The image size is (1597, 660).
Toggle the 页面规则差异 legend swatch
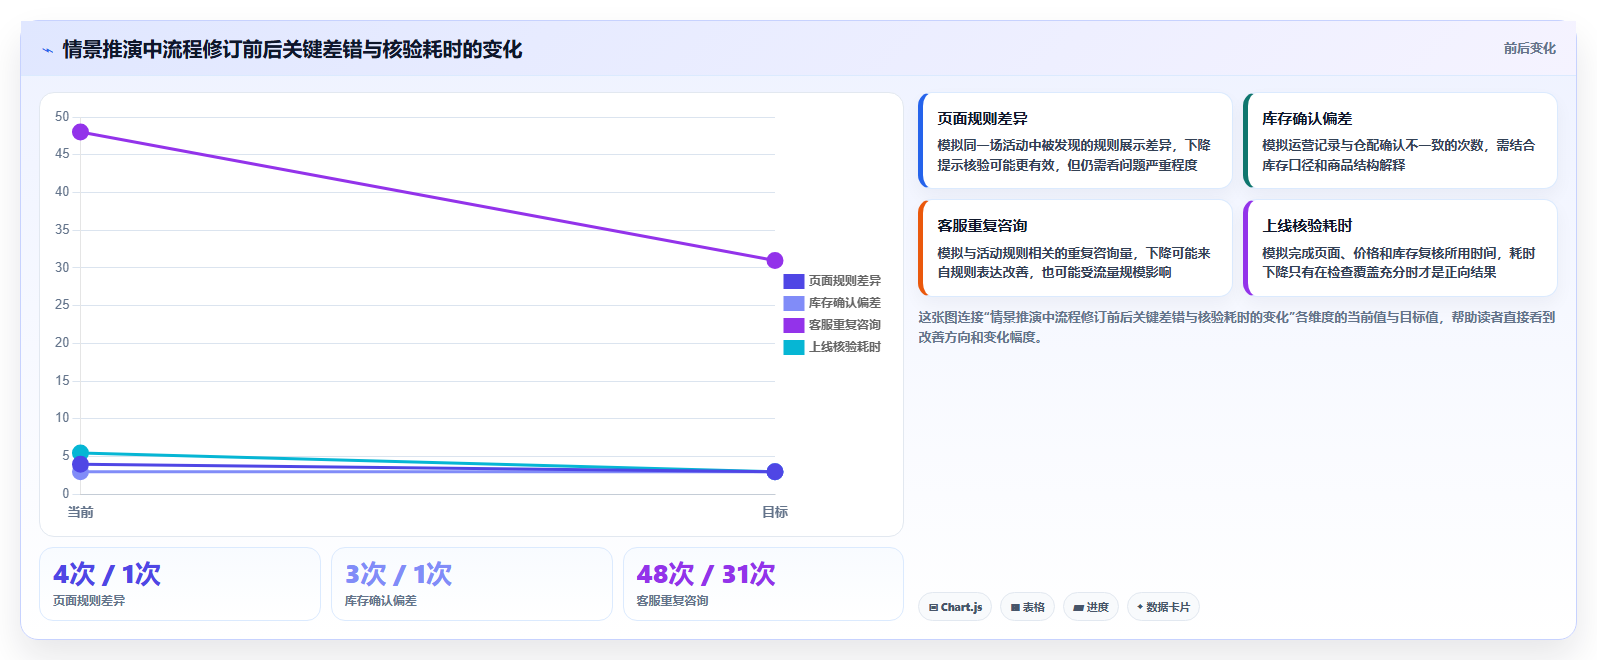point(794,281)
